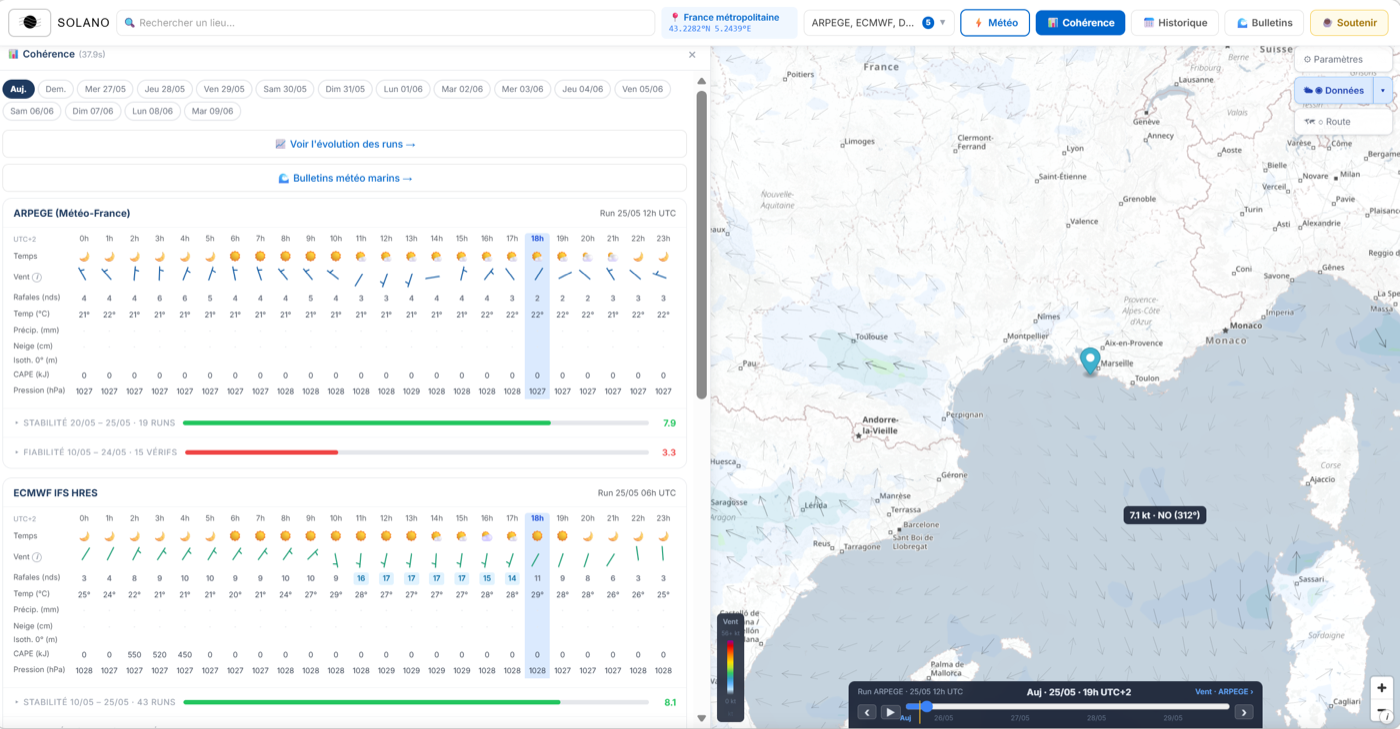
Task: Open the map info attribution icon
Action: (x=1387, y=717)
